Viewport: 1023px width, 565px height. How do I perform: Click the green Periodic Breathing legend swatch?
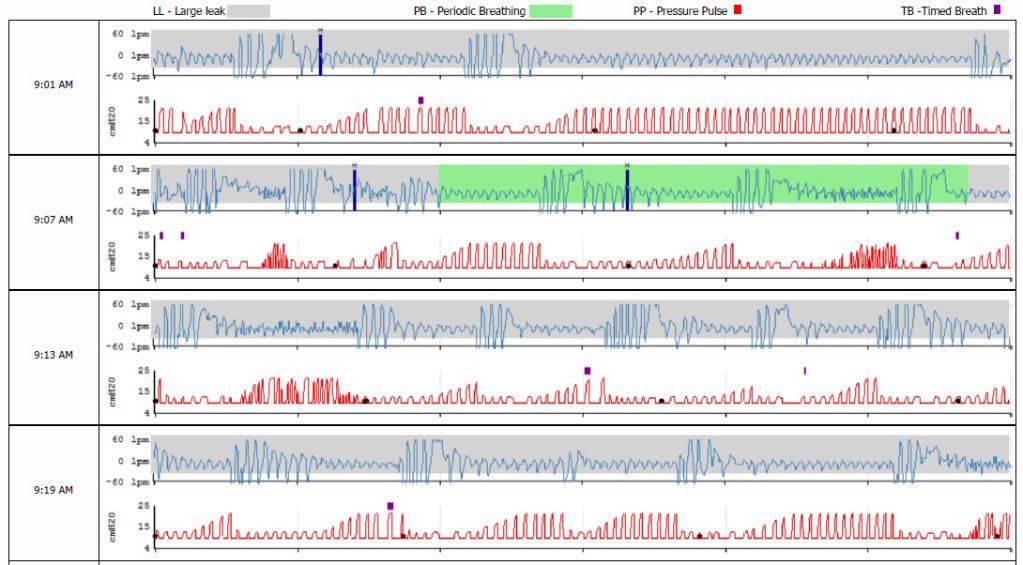[551, 11]
